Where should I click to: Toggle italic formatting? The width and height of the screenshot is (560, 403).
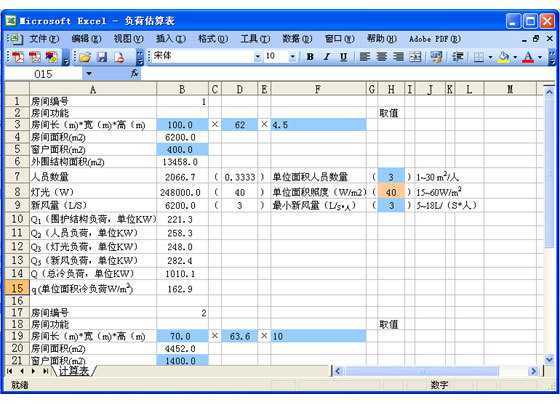coord(326,57)
